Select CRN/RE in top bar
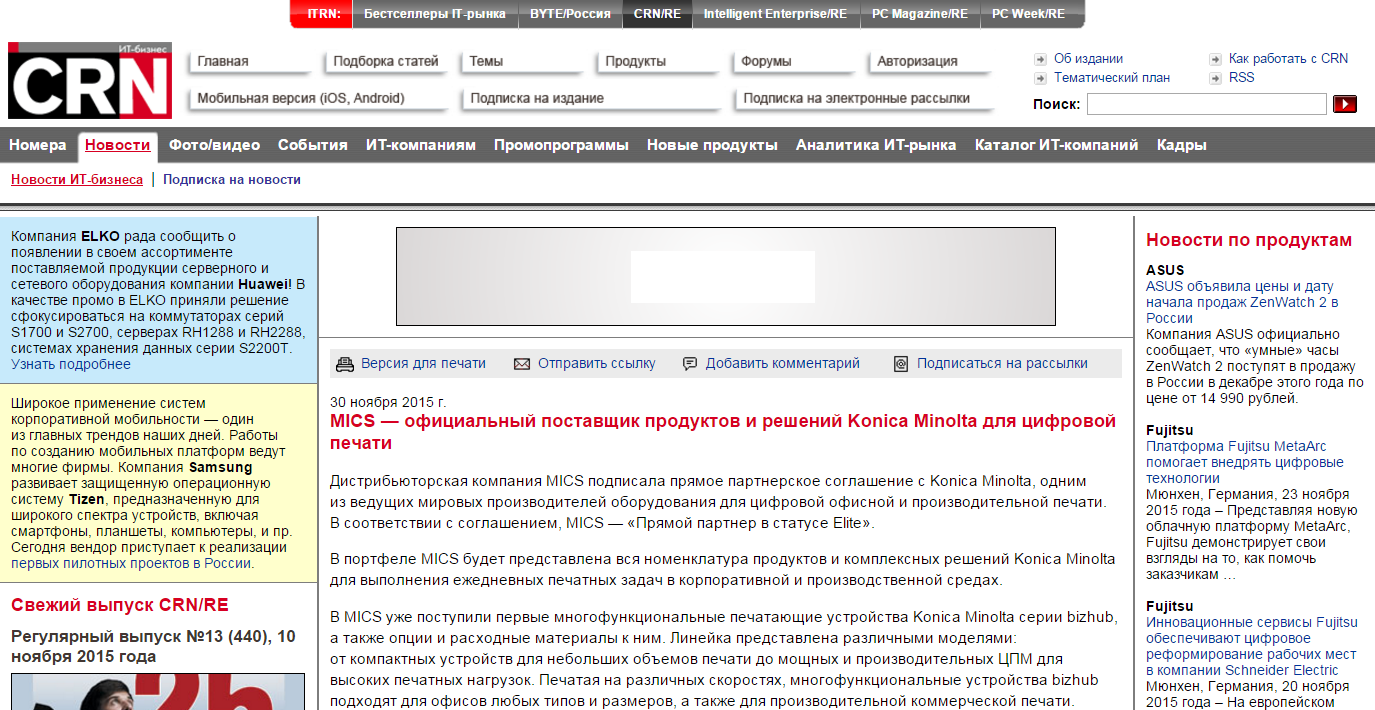This screenshot has width=1375, height=710. (657, 14)
